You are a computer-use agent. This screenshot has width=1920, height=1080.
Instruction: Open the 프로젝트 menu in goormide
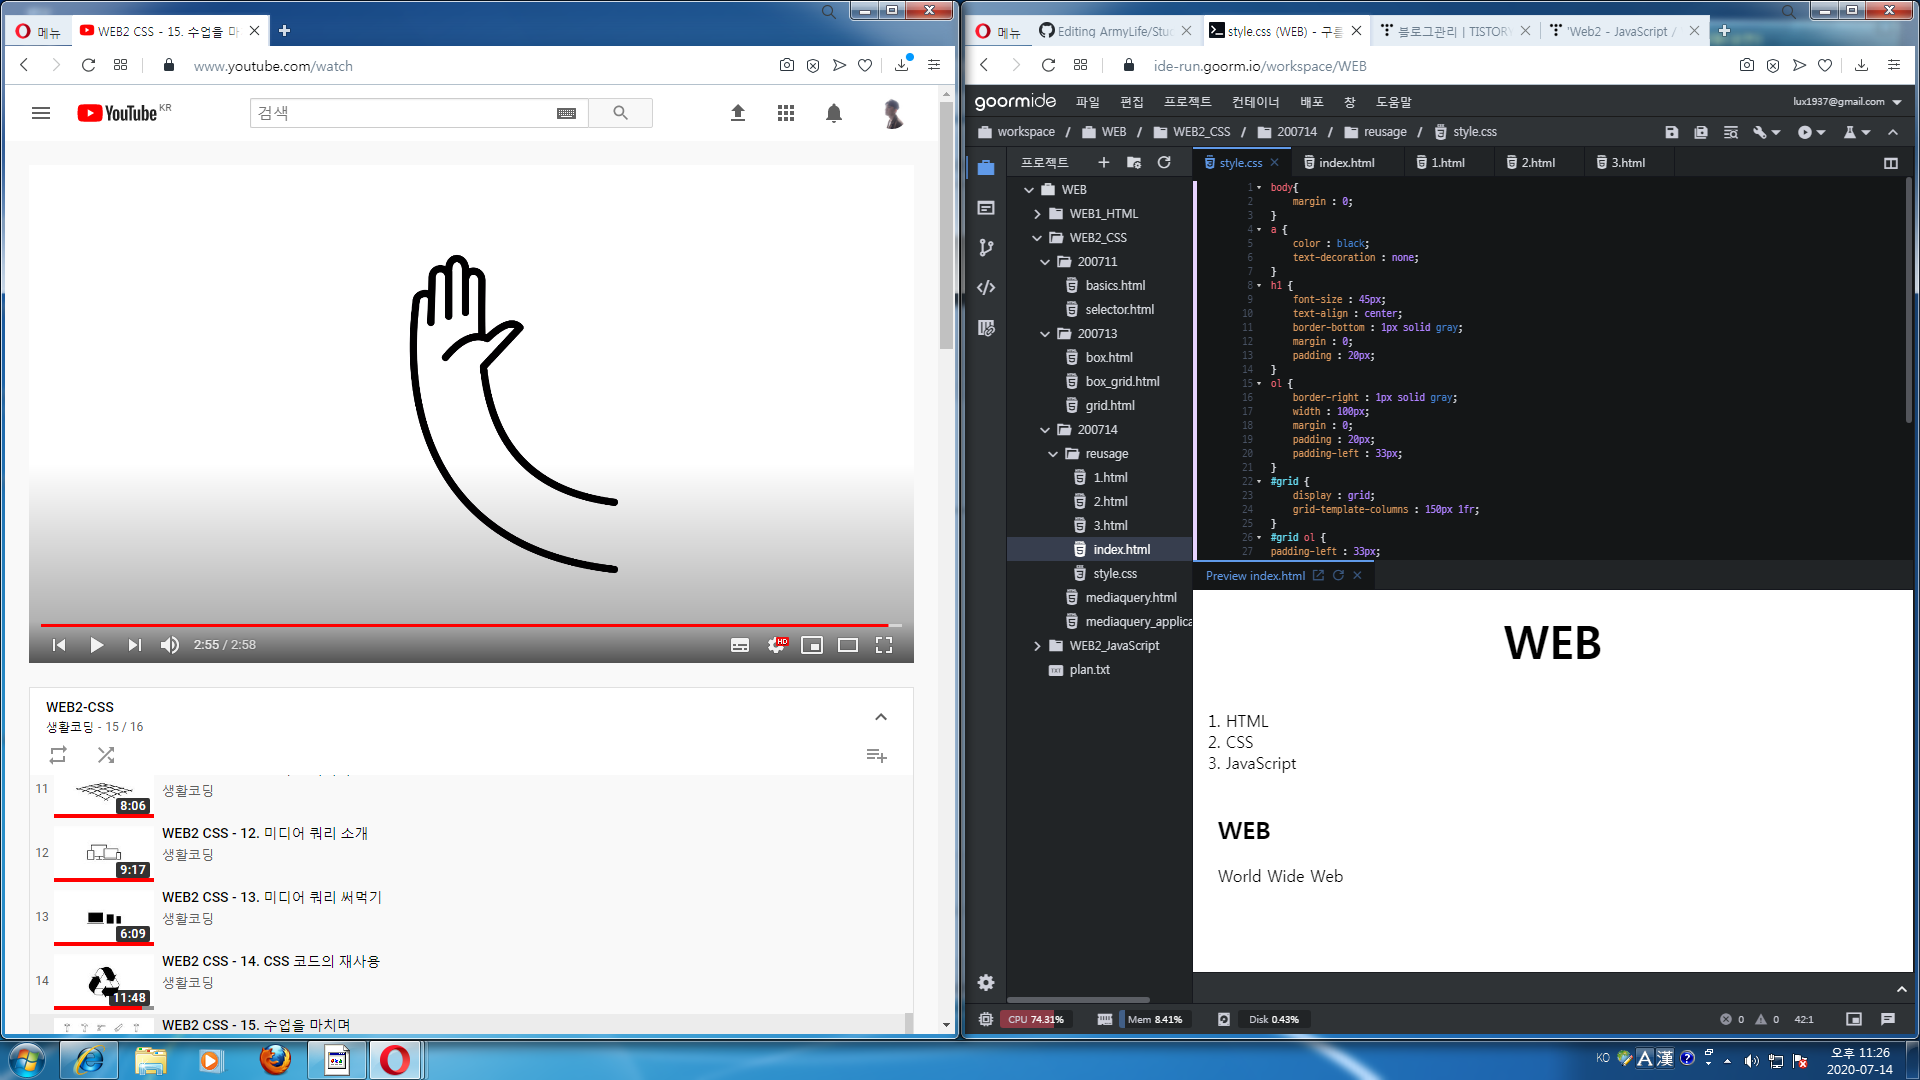pos(1187,102)
